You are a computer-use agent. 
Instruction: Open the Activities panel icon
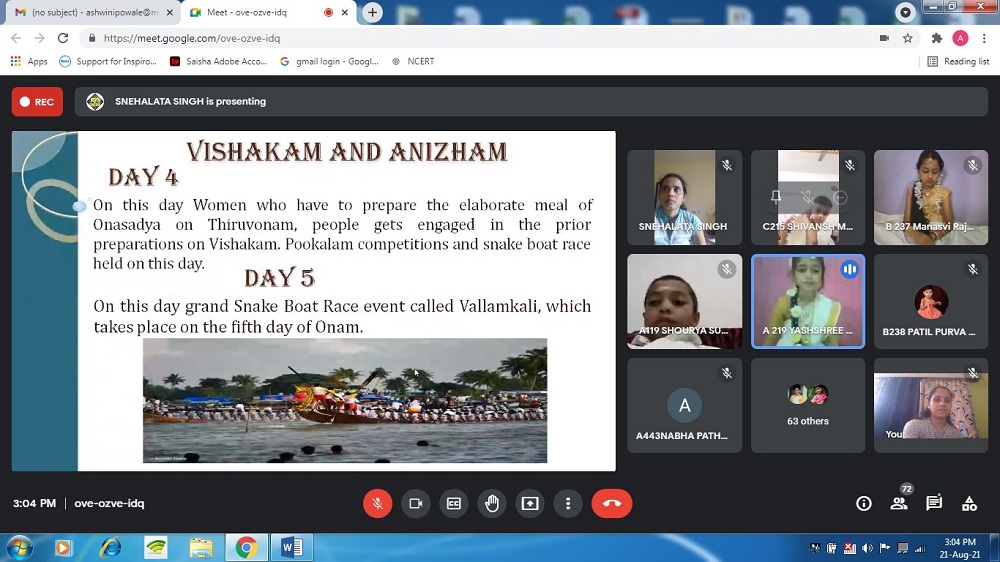tap(969, 504)
